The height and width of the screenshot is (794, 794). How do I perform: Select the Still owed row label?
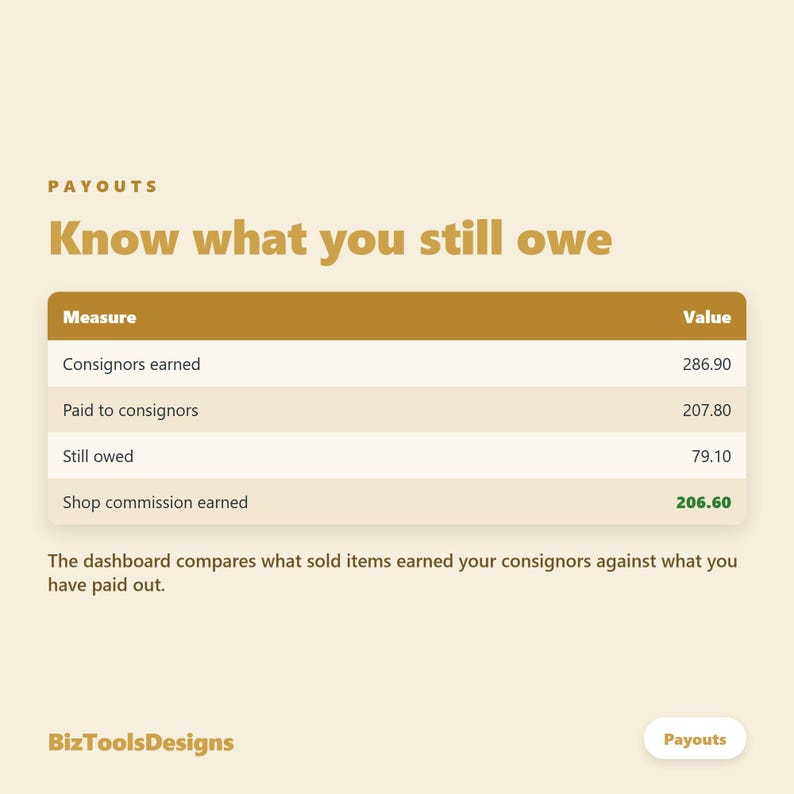98,456
